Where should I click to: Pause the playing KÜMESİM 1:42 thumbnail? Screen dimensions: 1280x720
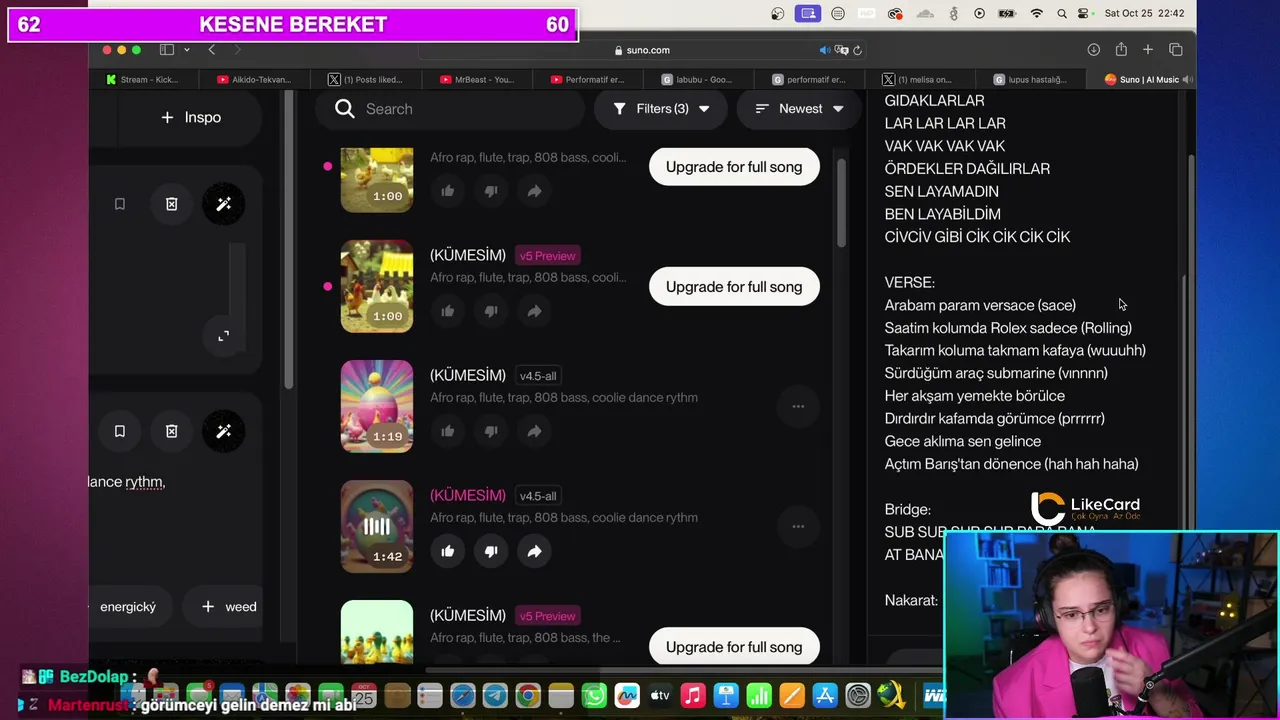377,526
